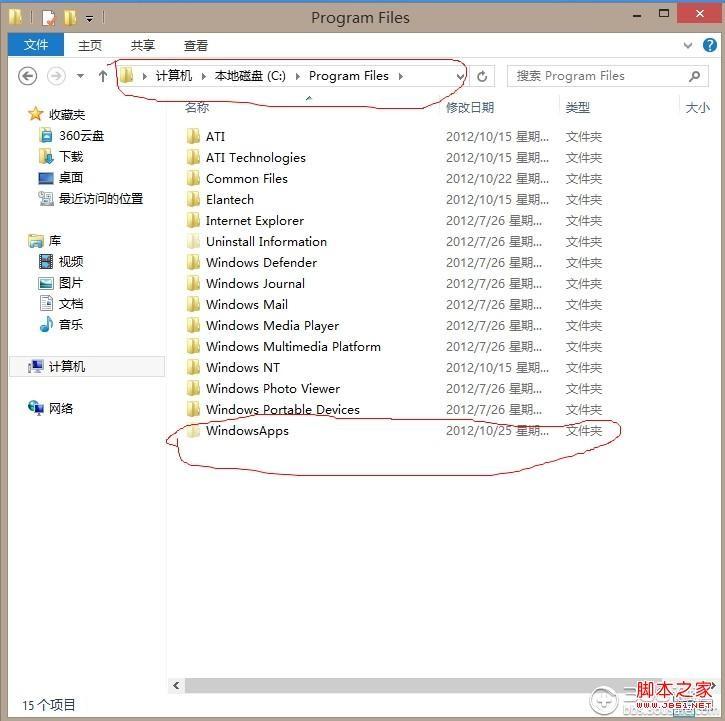Viewport: 725px width, 721px height.
Task: Click the WindowsApps folder name
Action: point(247,431)
